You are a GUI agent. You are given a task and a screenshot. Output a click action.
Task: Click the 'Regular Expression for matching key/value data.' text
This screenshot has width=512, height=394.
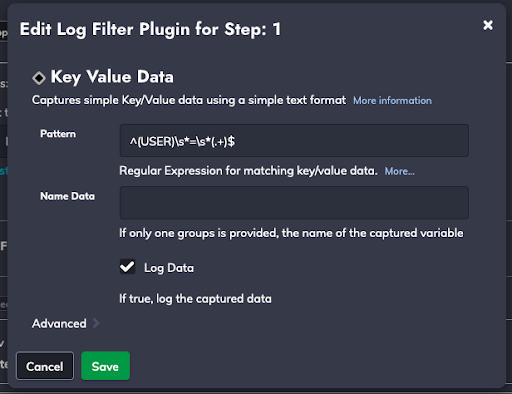[x=248, y=171]
